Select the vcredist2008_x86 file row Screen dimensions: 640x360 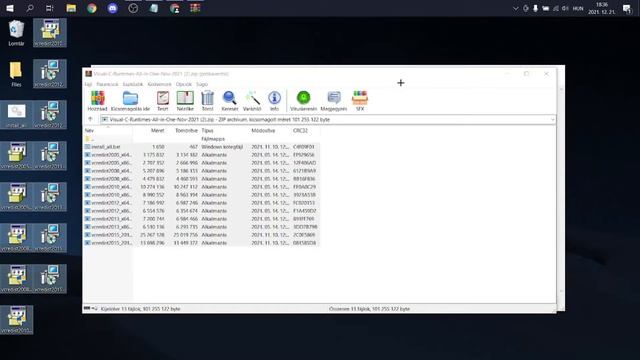pos(202,179)
